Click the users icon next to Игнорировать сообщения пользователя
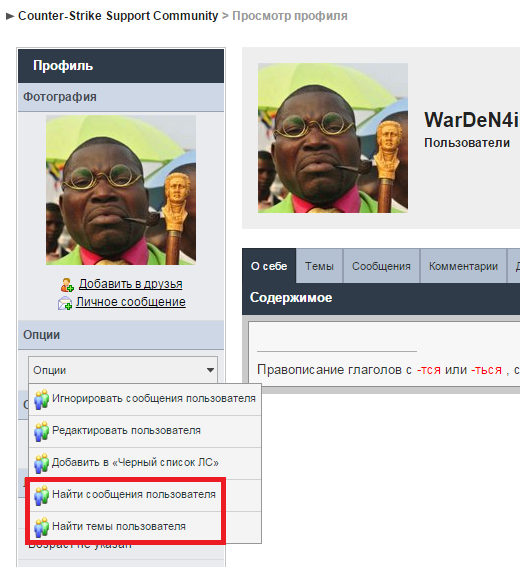 pyautogui.click(x=42, y=399)
